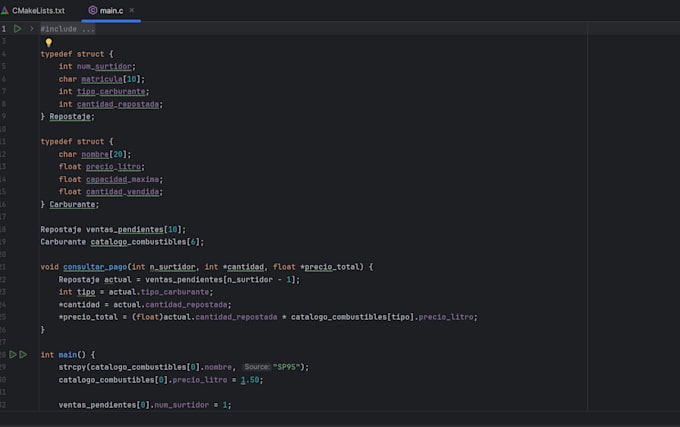This screenshot has height=427, width=680.
Task: Click the run gutter icon on line 1
Action: (x=17, y=29)
